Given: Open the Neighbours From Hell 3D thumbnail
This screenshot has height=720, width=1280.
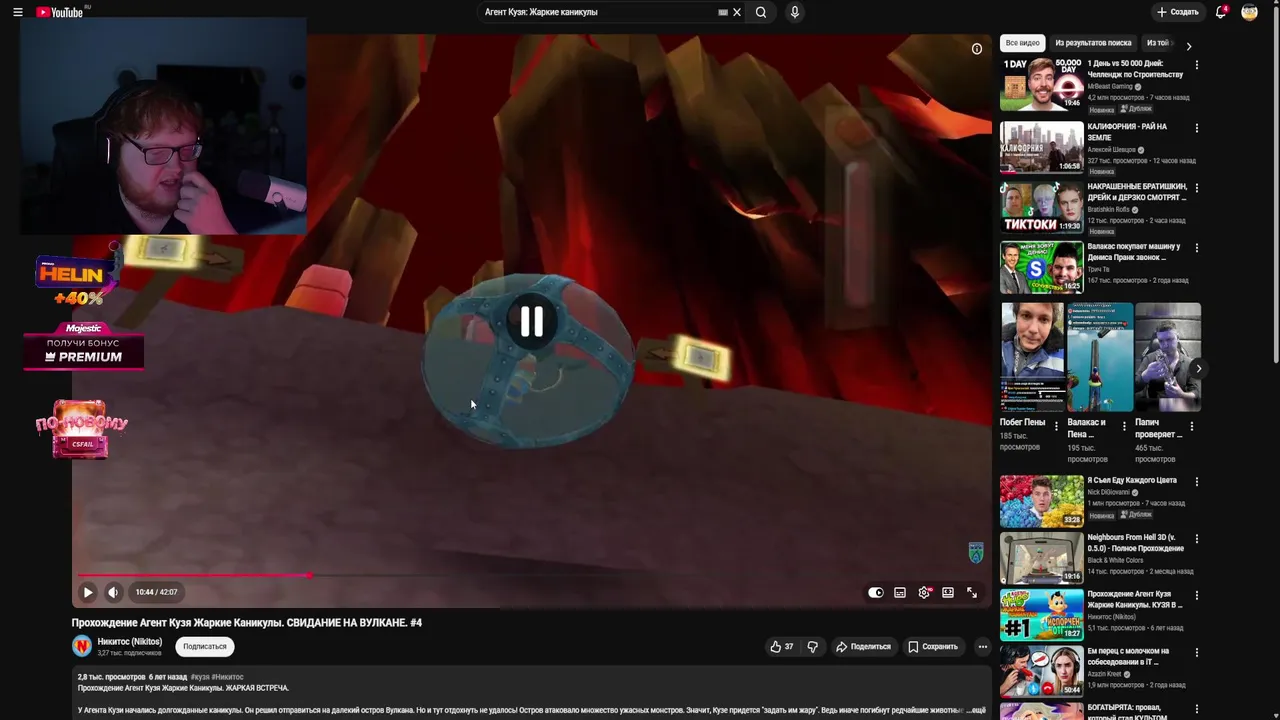Looking at the screenshot, I should pos(1041,558).
